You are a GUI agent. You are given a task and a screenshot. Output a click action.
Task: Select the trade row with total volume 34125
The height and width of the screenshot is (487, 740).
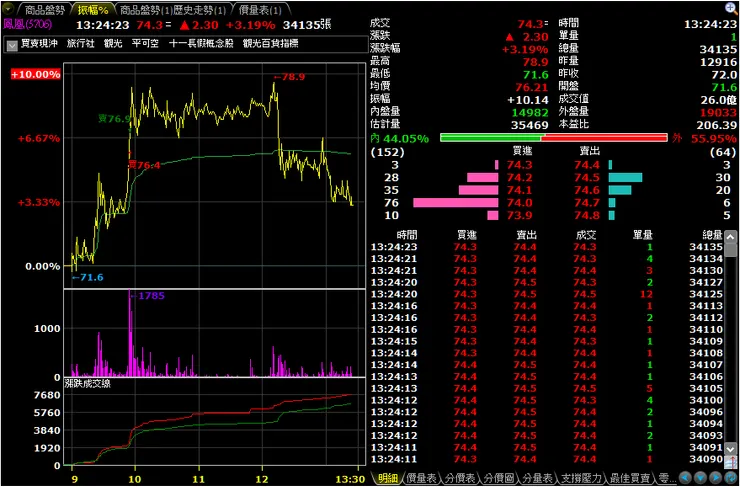547,294
